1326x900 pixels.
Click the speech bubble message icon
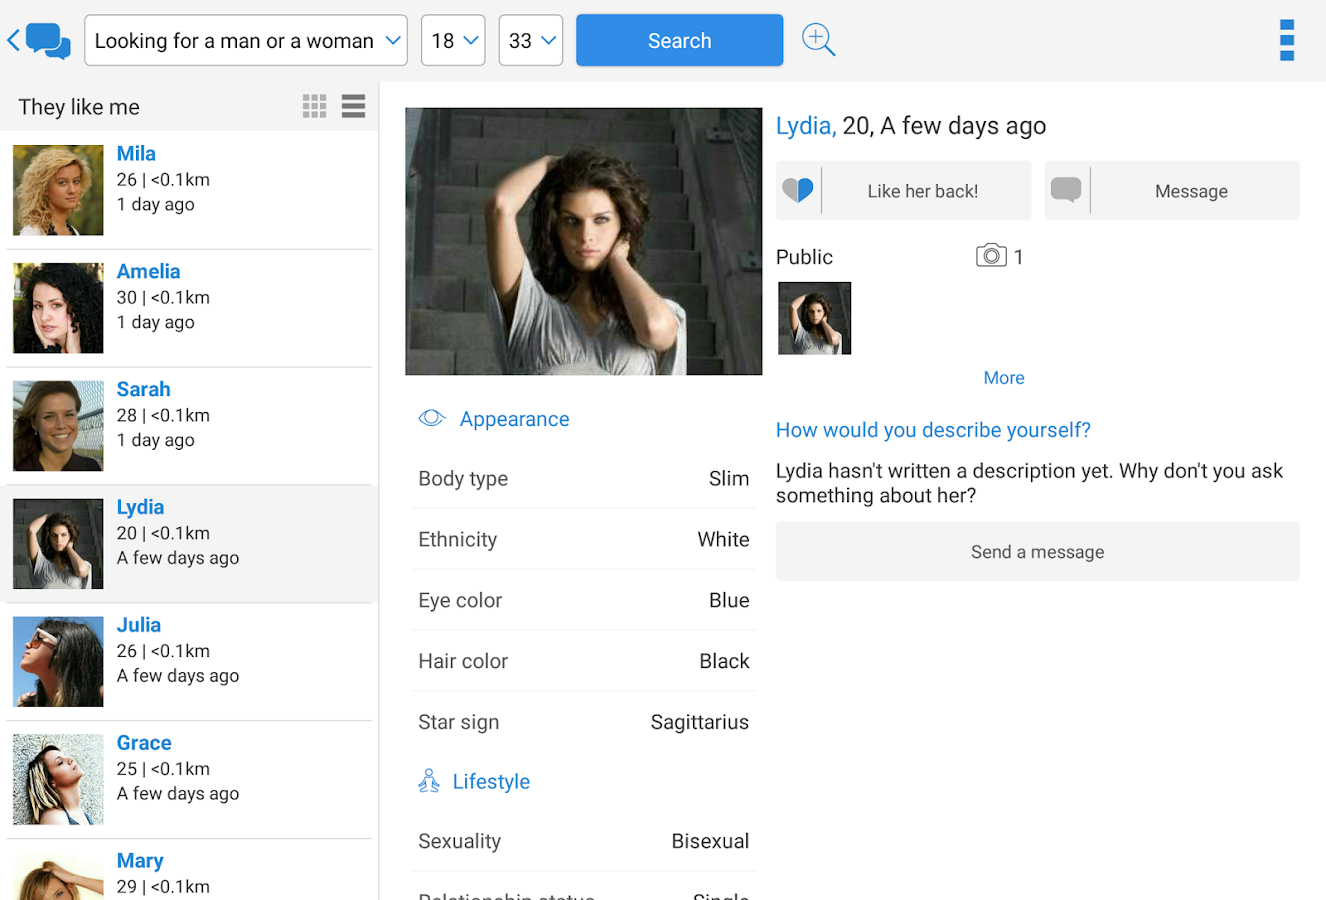[1066, 190]
